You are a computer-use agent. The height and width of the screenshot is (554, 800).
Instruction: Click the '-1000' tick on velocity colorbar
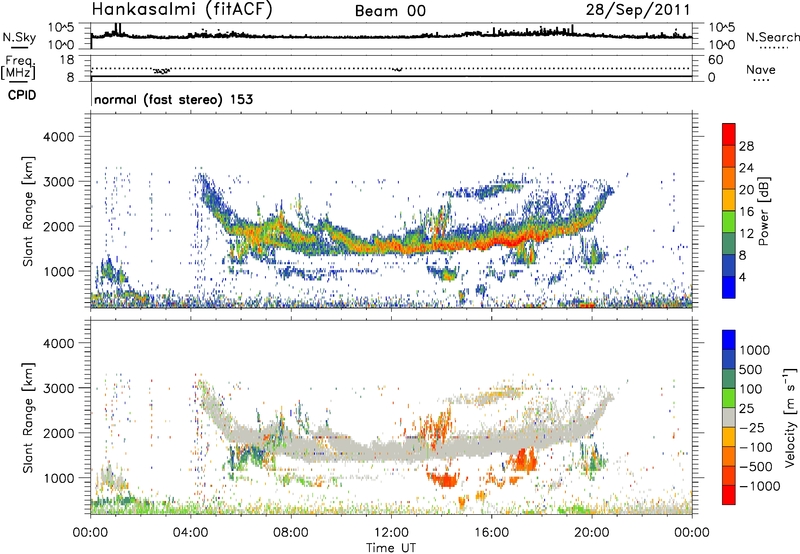[759, 486]
